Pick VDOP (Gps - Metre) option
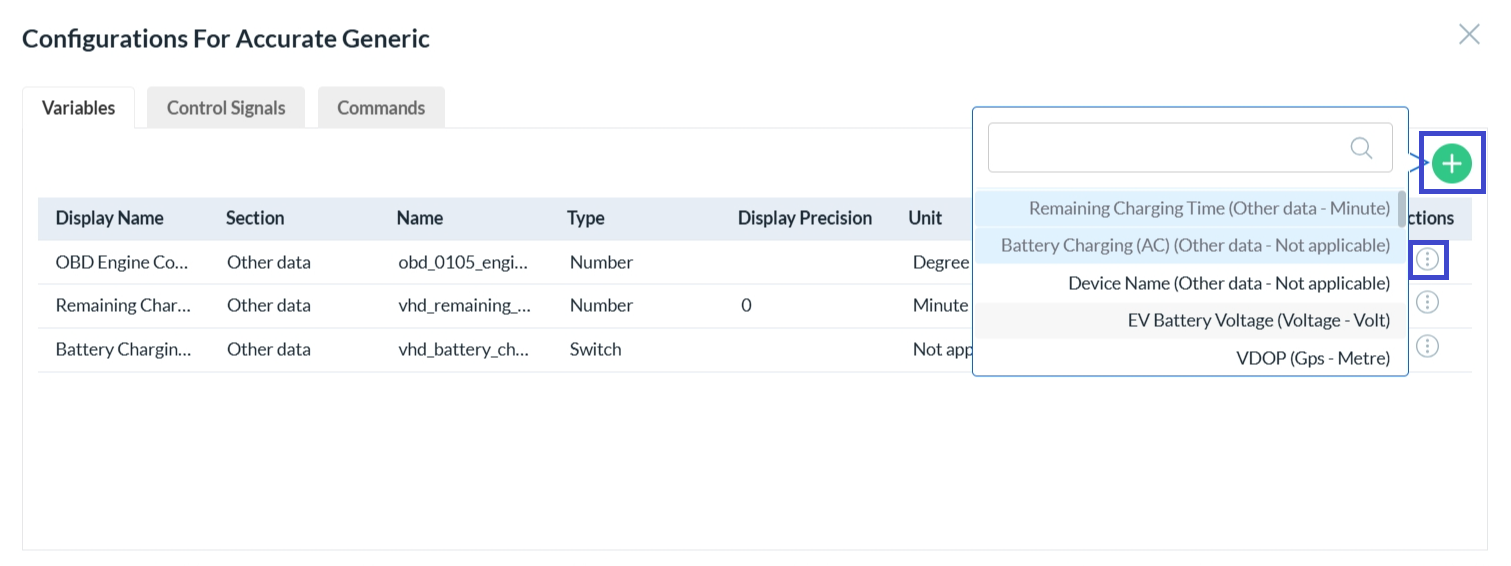 (1312, 358)
